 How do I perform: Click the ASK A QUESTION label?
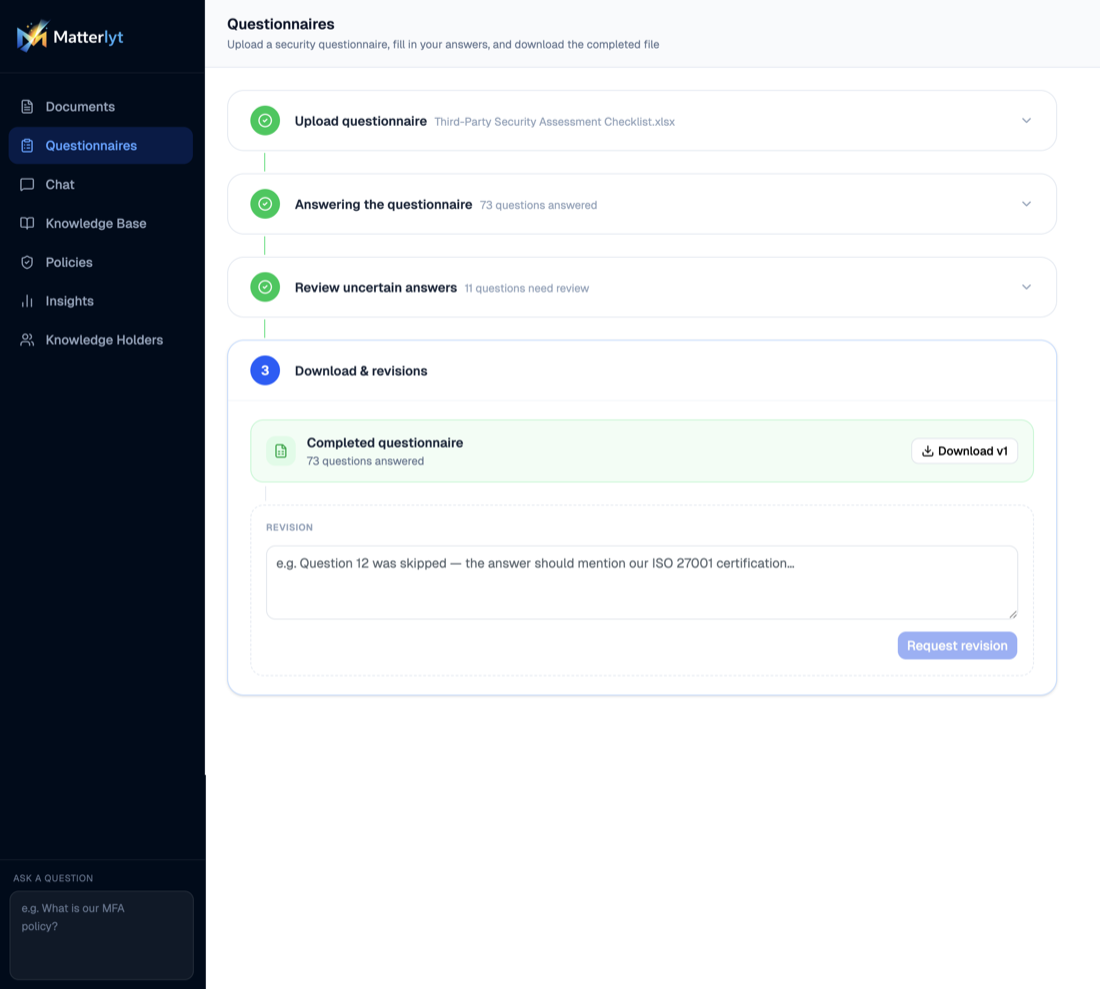click(53, 878)
